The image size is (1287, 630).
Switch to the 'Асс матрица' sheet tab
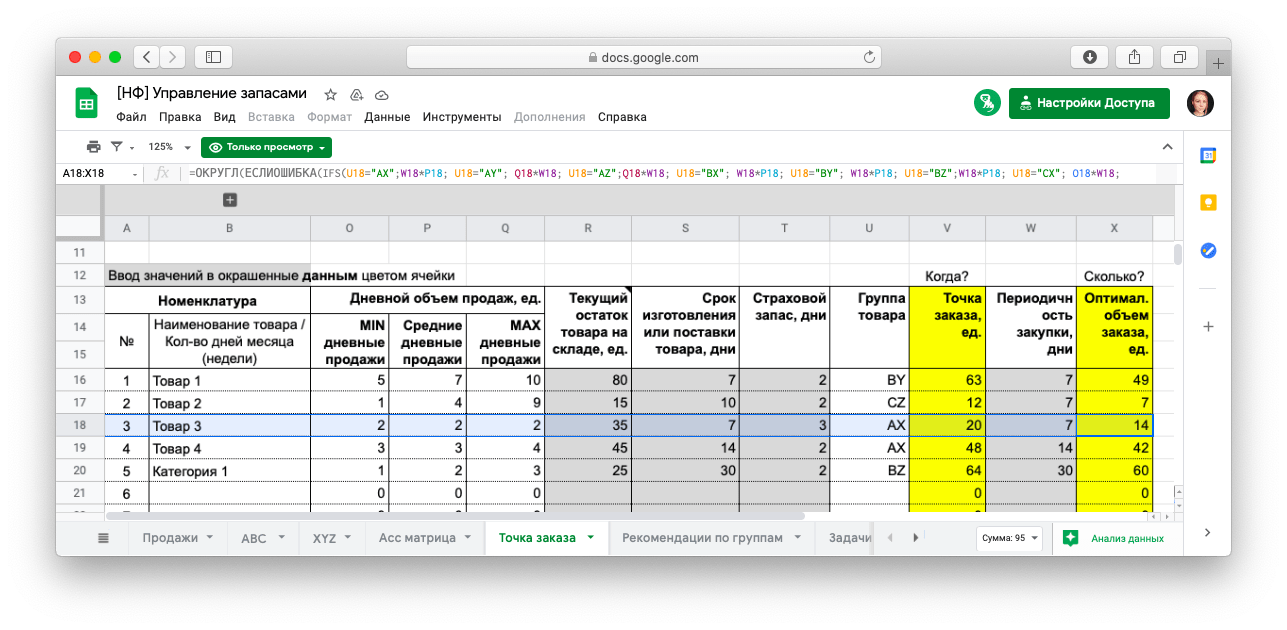[417, 538]
